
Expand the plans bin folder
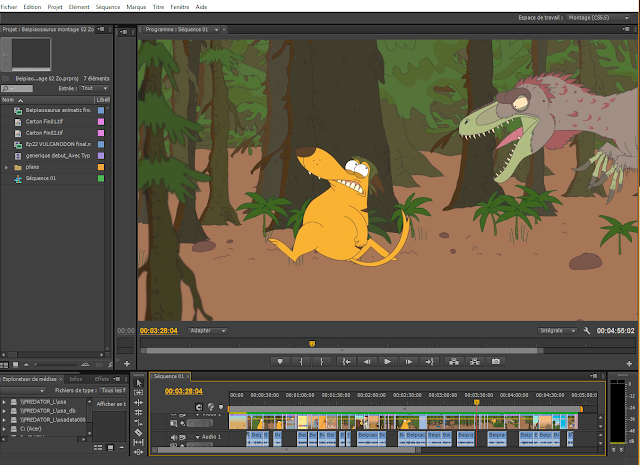tap(6, 167)
